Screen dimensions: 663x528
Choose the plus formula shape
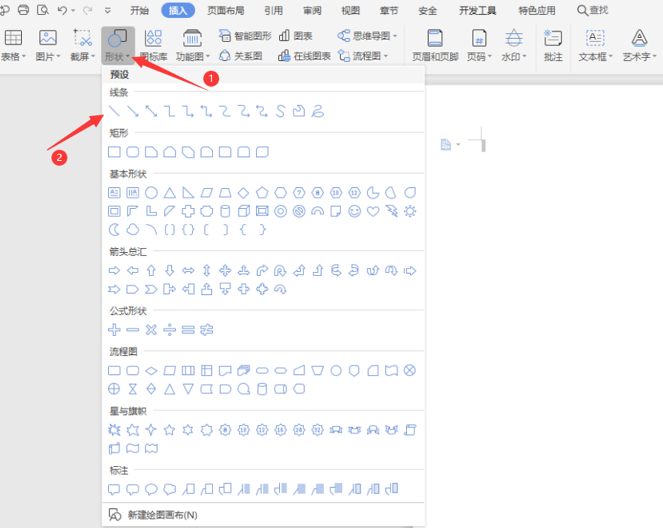(114, 329)
